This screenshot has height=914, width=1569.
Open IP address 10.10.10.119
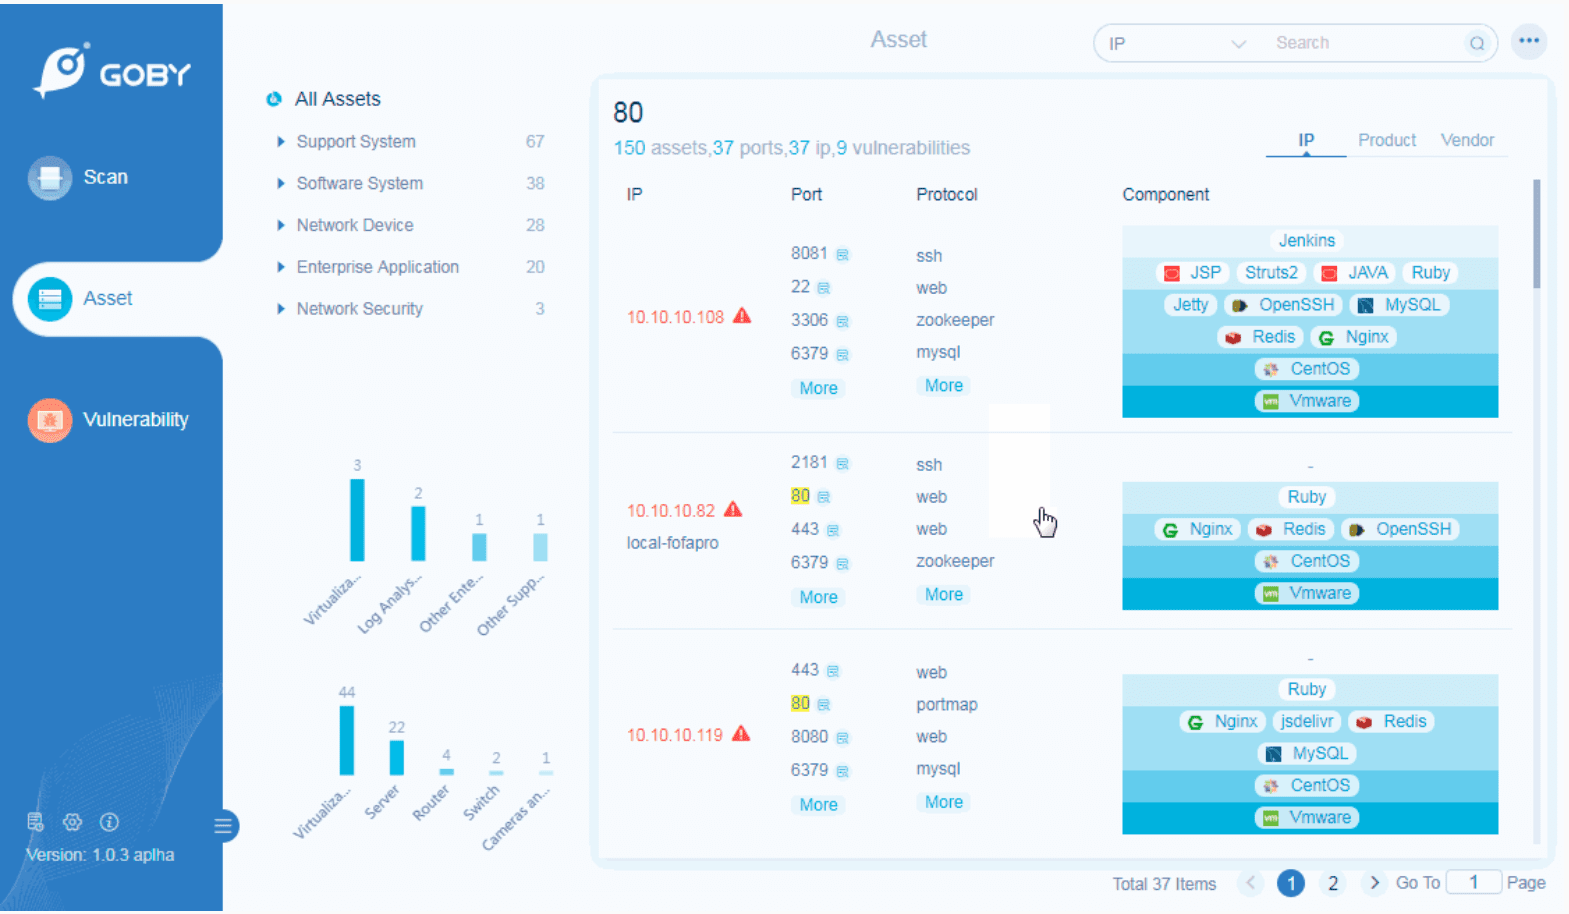(x=675, y=736)
